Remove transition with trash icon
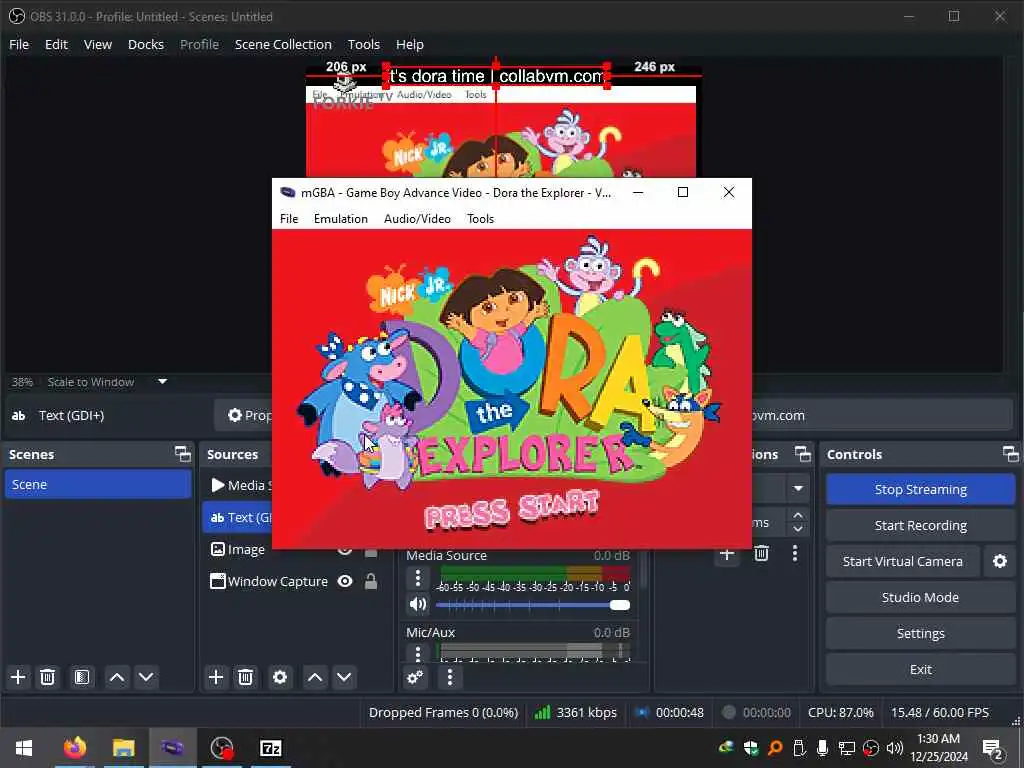1024x768 pixels. click(761, 554)
